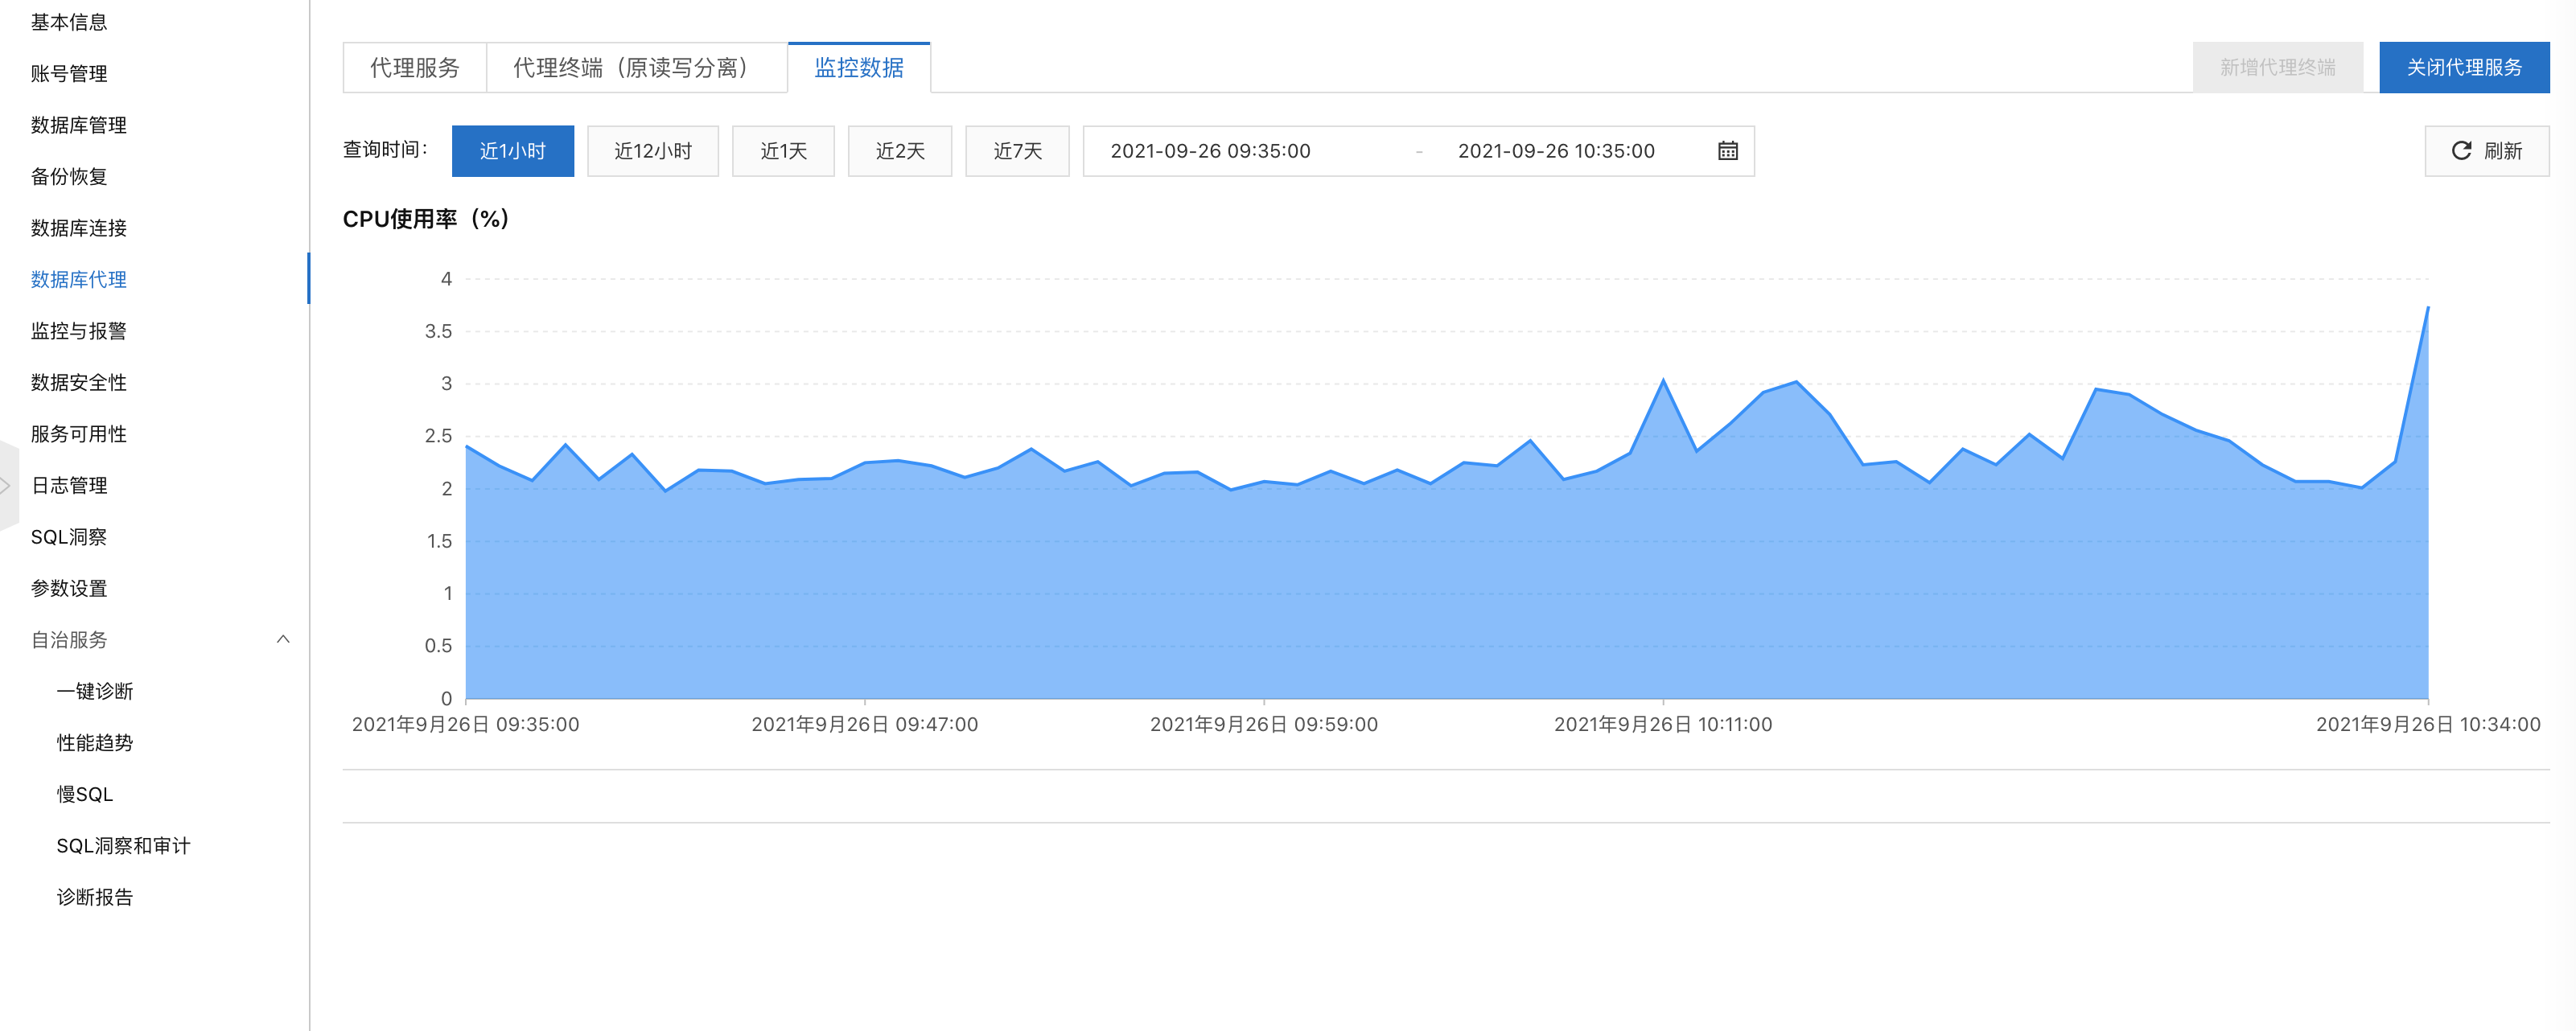Open 数据库连接 in the sidebar

point(79,228)
